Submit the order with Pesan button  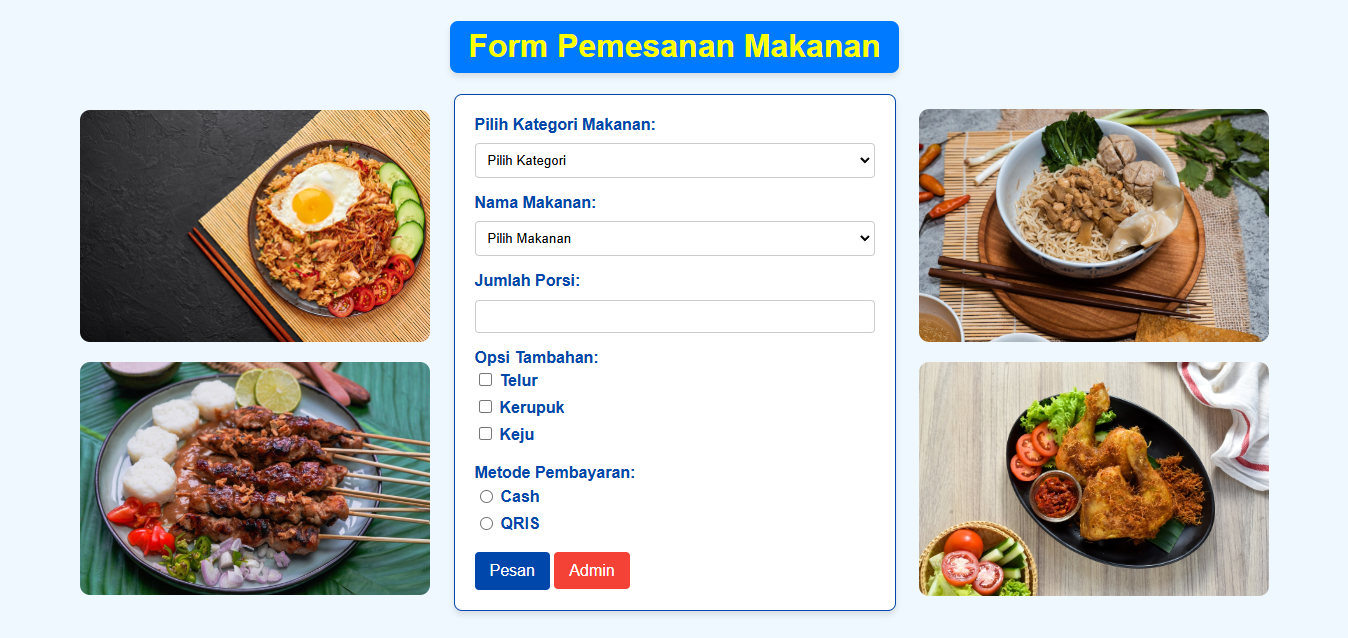[512, 571]
